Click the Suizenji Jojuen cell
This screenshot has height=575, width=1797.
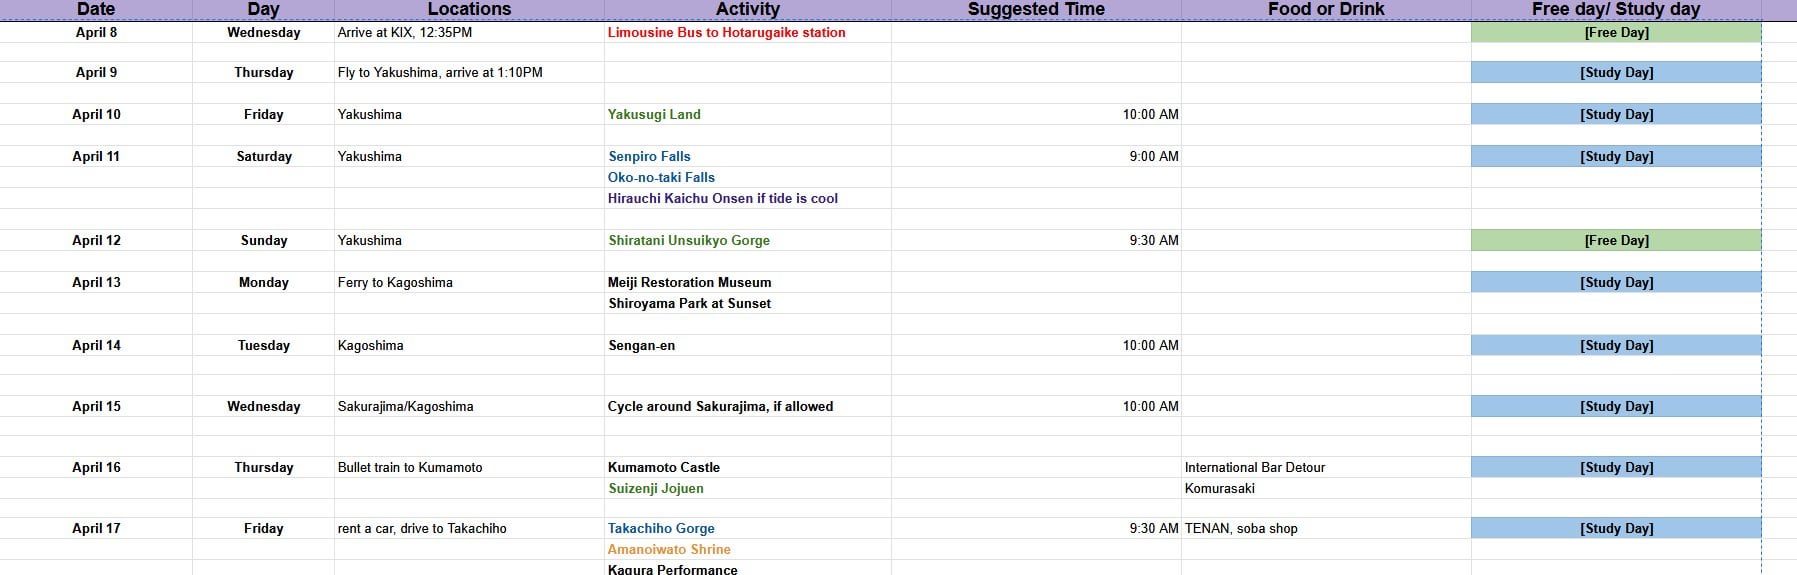pyautogui.click(x=747, y=488)
